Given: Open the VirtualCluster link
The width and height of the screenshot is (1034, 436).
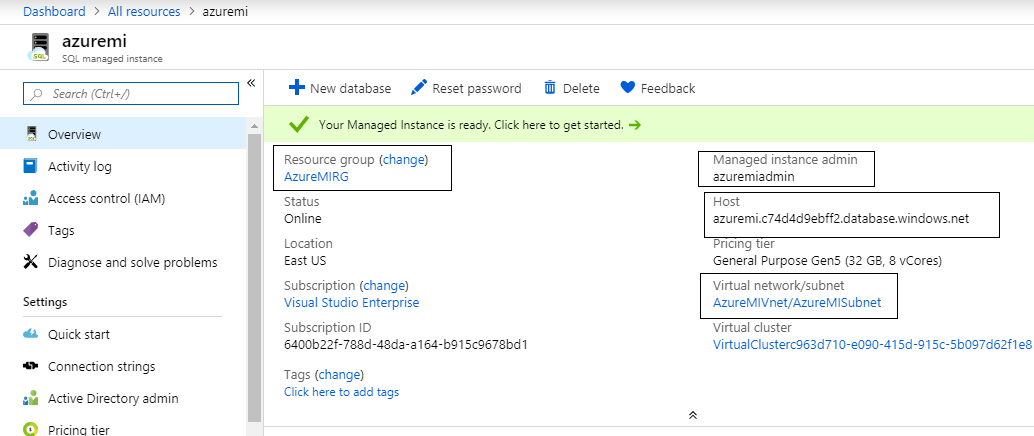Looking at the screenshot, I should [x=872, y=345].
